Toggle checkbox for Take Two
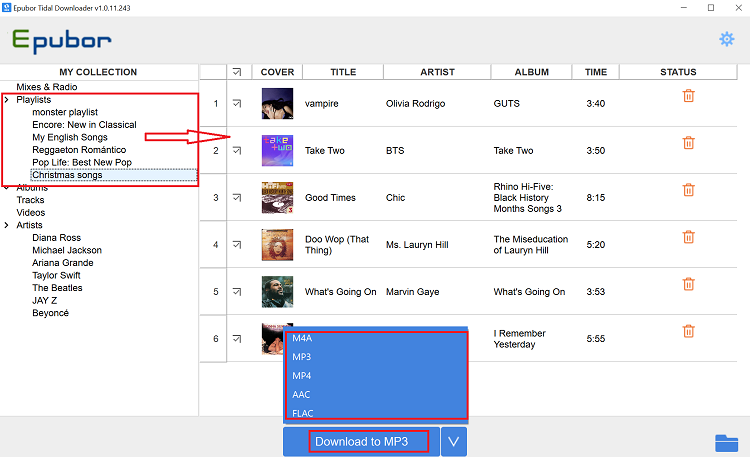Viewport: 750px width, 457px height. pyautogui.click(x=237, y=150)
